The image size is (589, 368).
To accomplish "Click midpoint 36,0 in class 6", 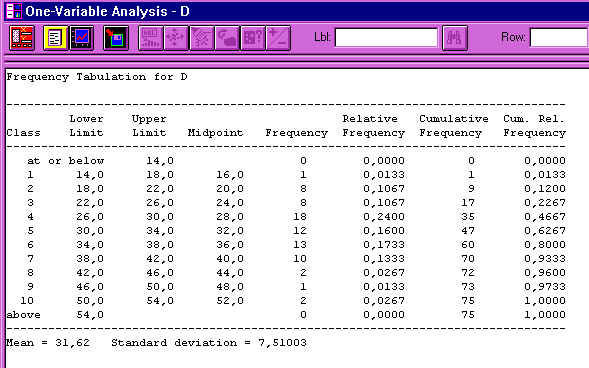I will 230,245.
